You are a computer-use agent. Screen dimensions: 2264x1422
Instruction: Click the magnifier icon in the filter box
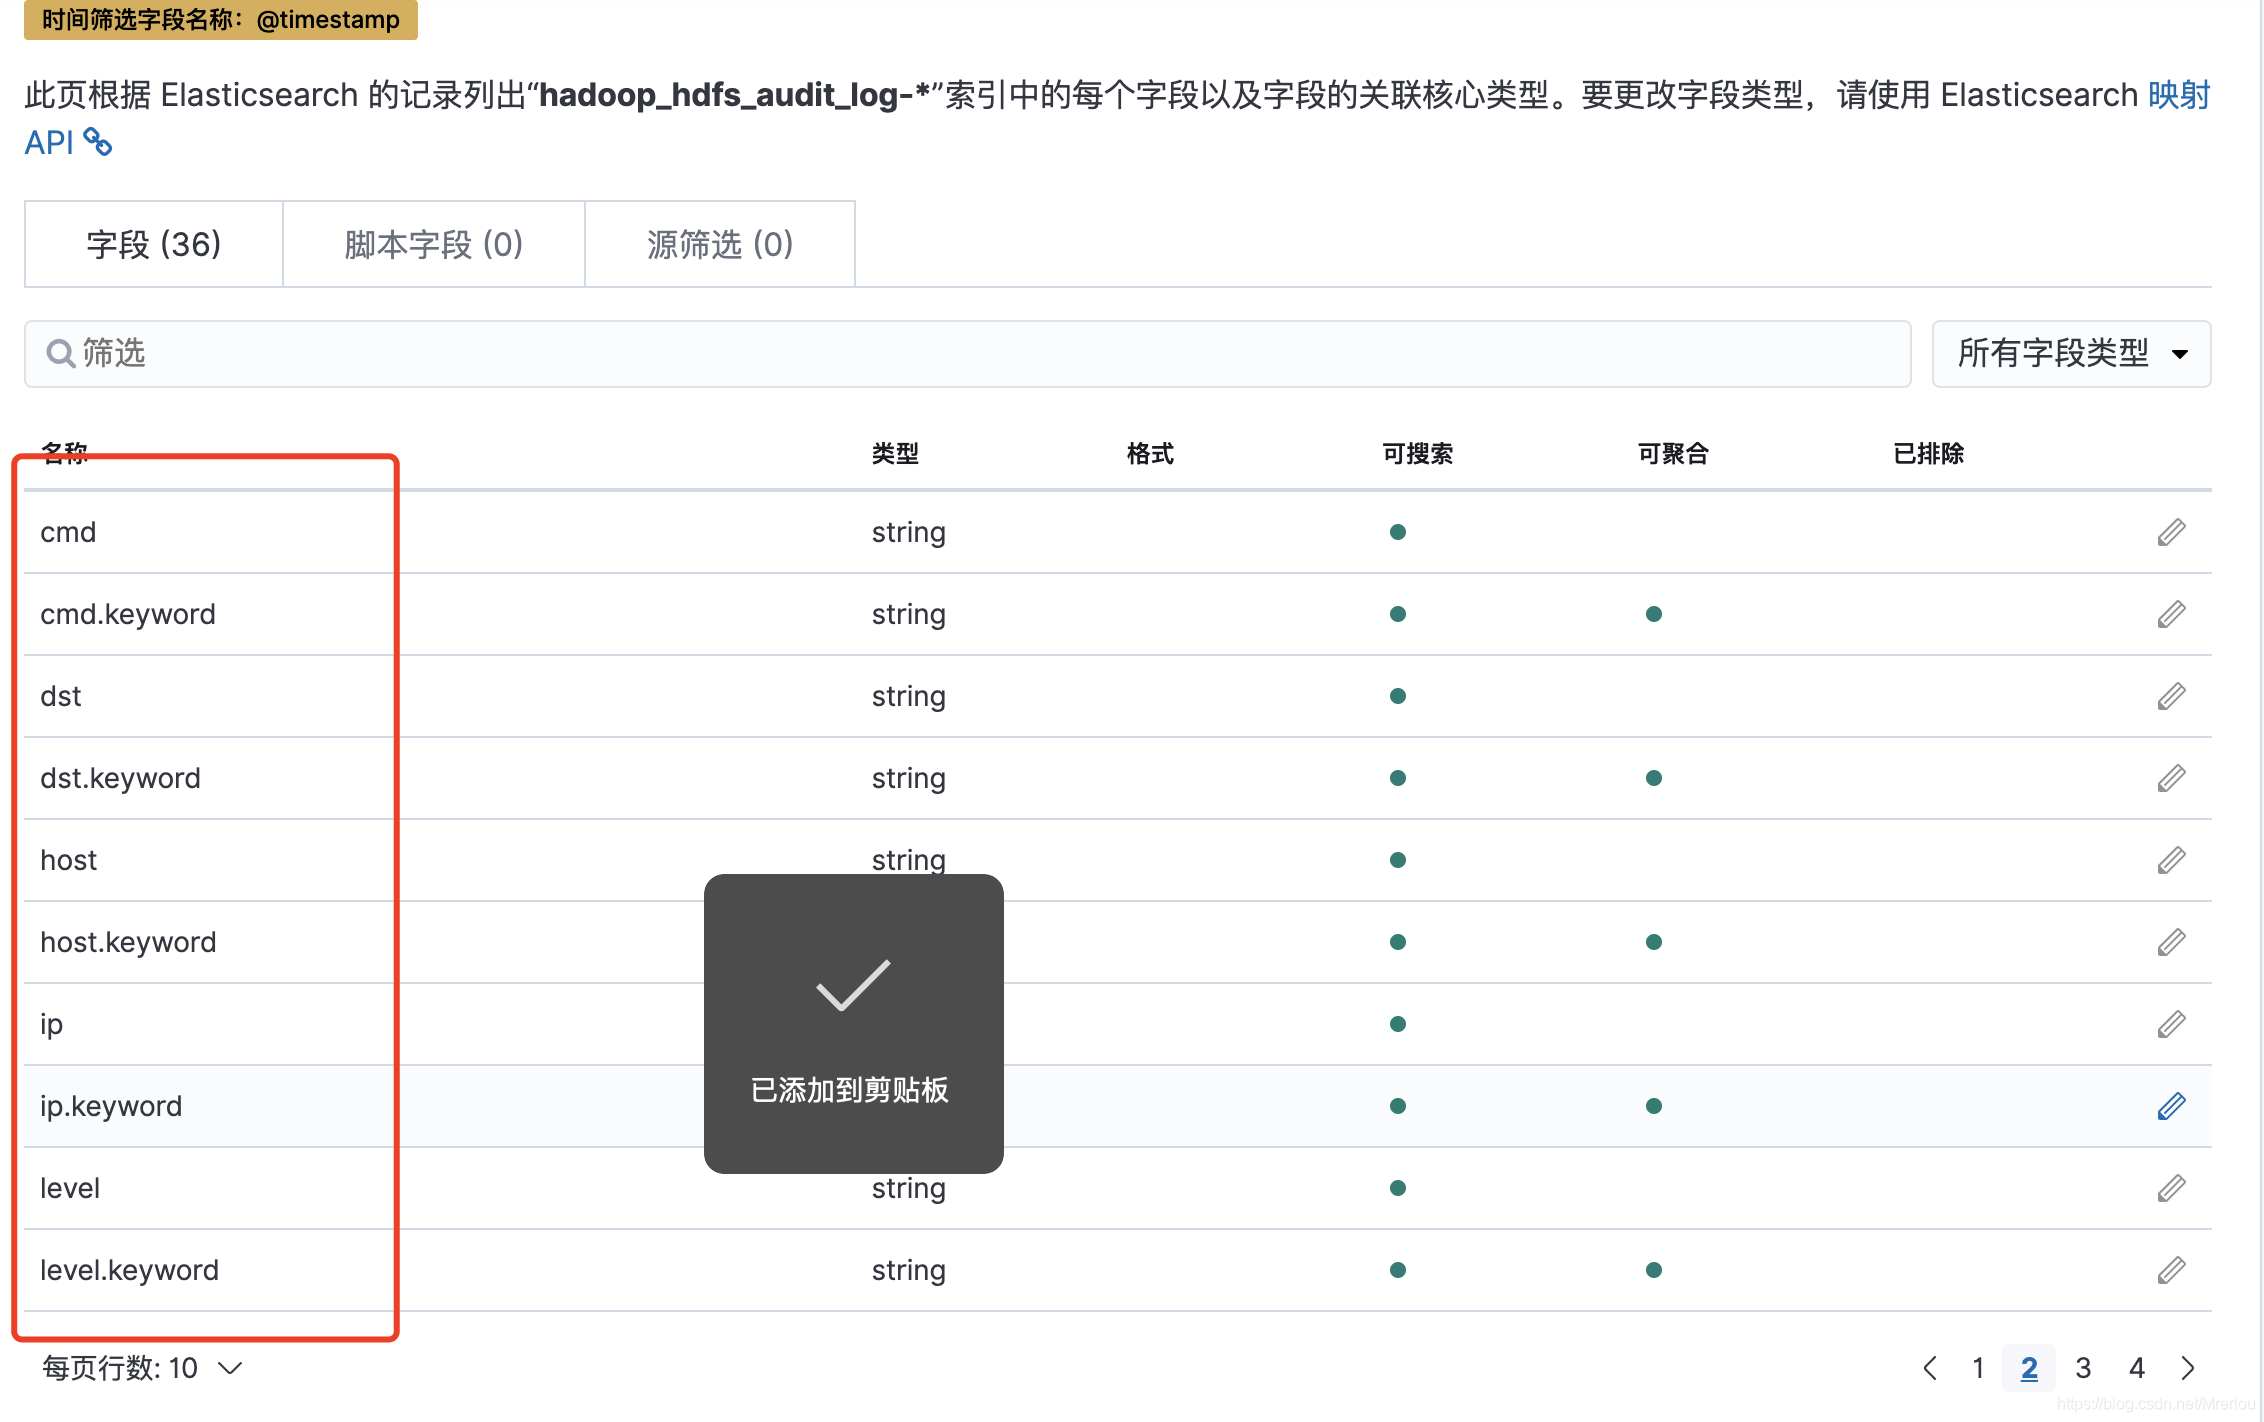tap(59, 353)
